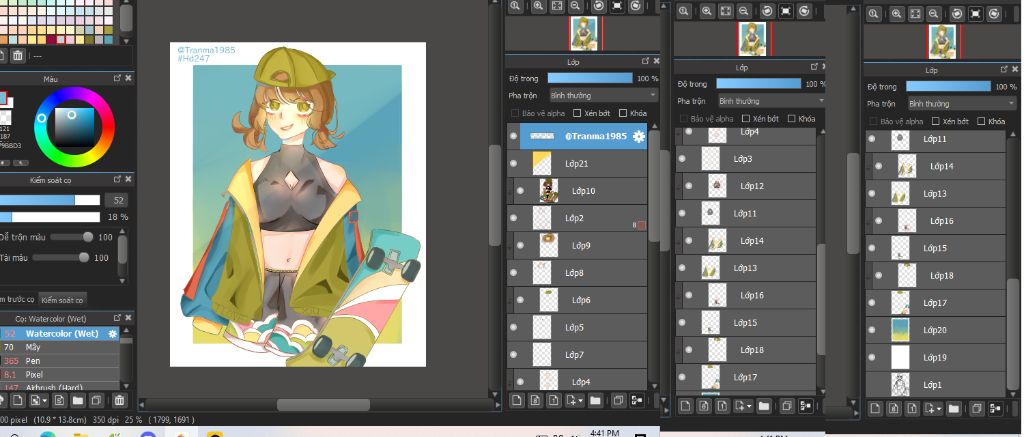Viewport: 1024px width, 437px height.
Task: Hide Lớp20 layer in right panel
Action: click(x=871, y=330)
